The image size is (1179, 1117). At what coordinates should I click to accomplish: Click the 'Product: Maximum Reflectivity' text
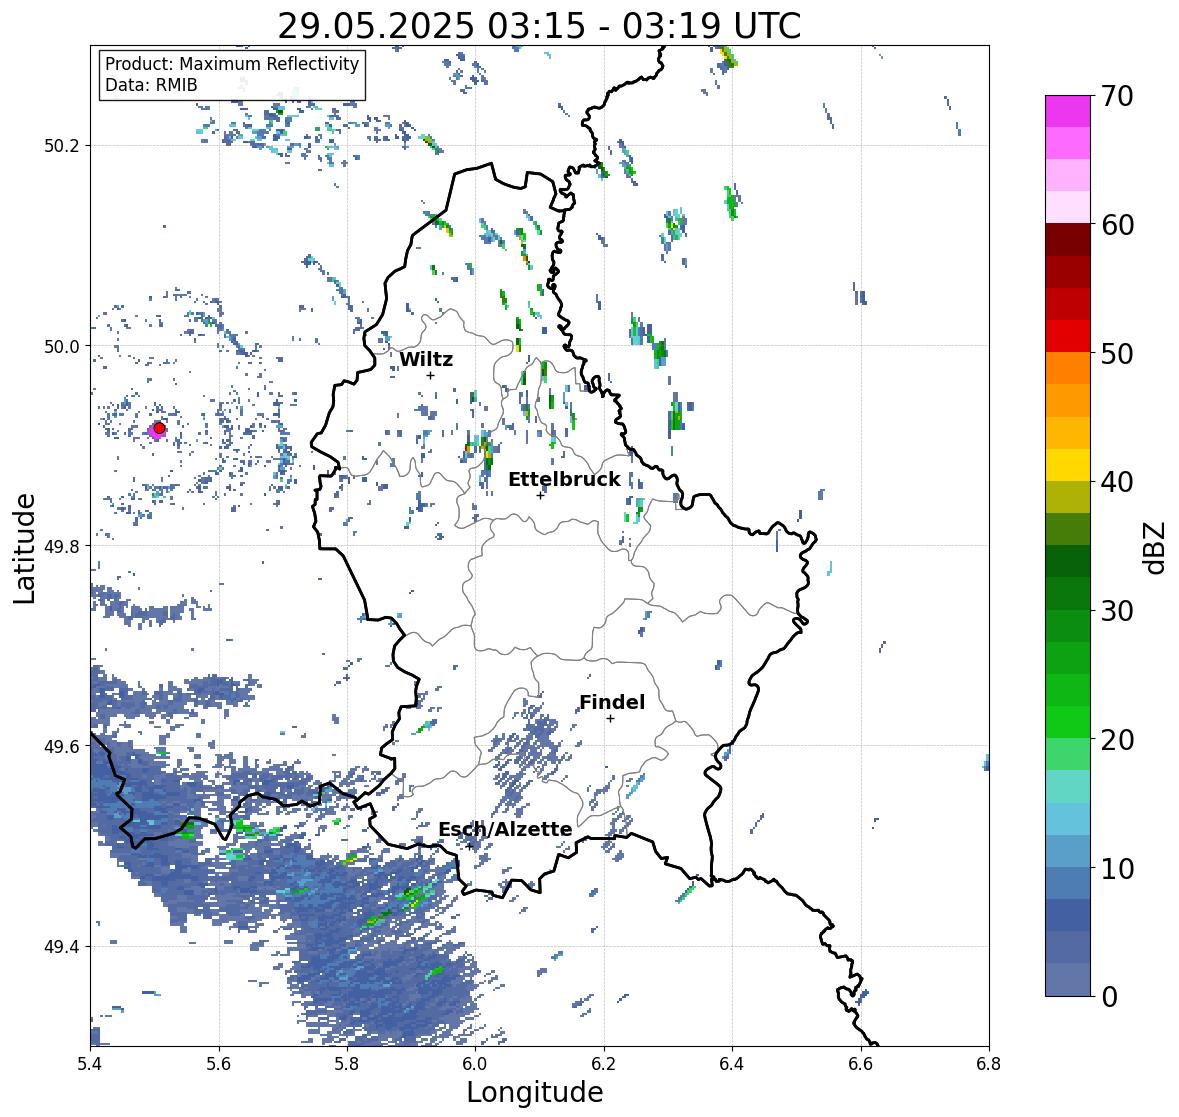click(232, 64)
